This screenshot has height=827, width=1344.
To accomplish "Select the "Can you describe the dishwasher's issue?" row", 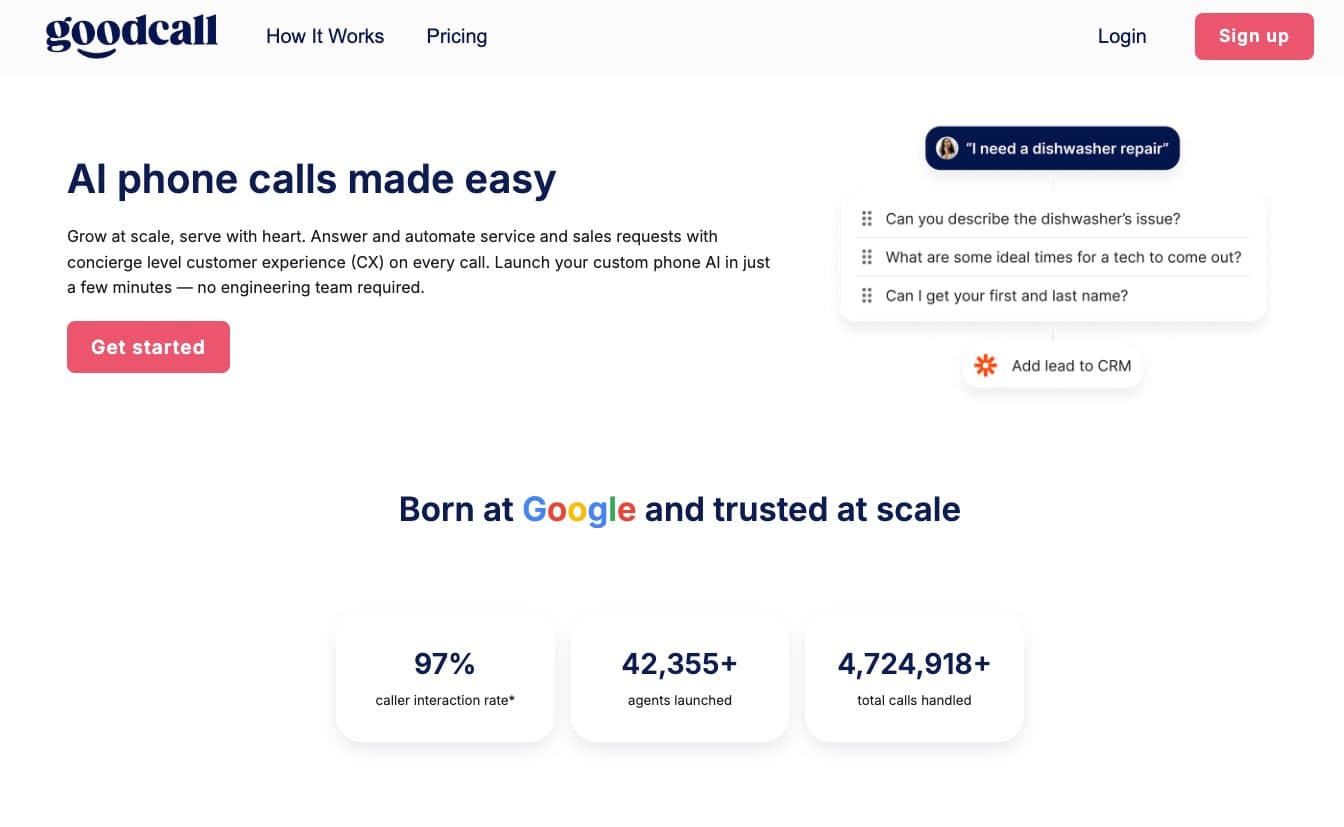I will [1033, 219].
